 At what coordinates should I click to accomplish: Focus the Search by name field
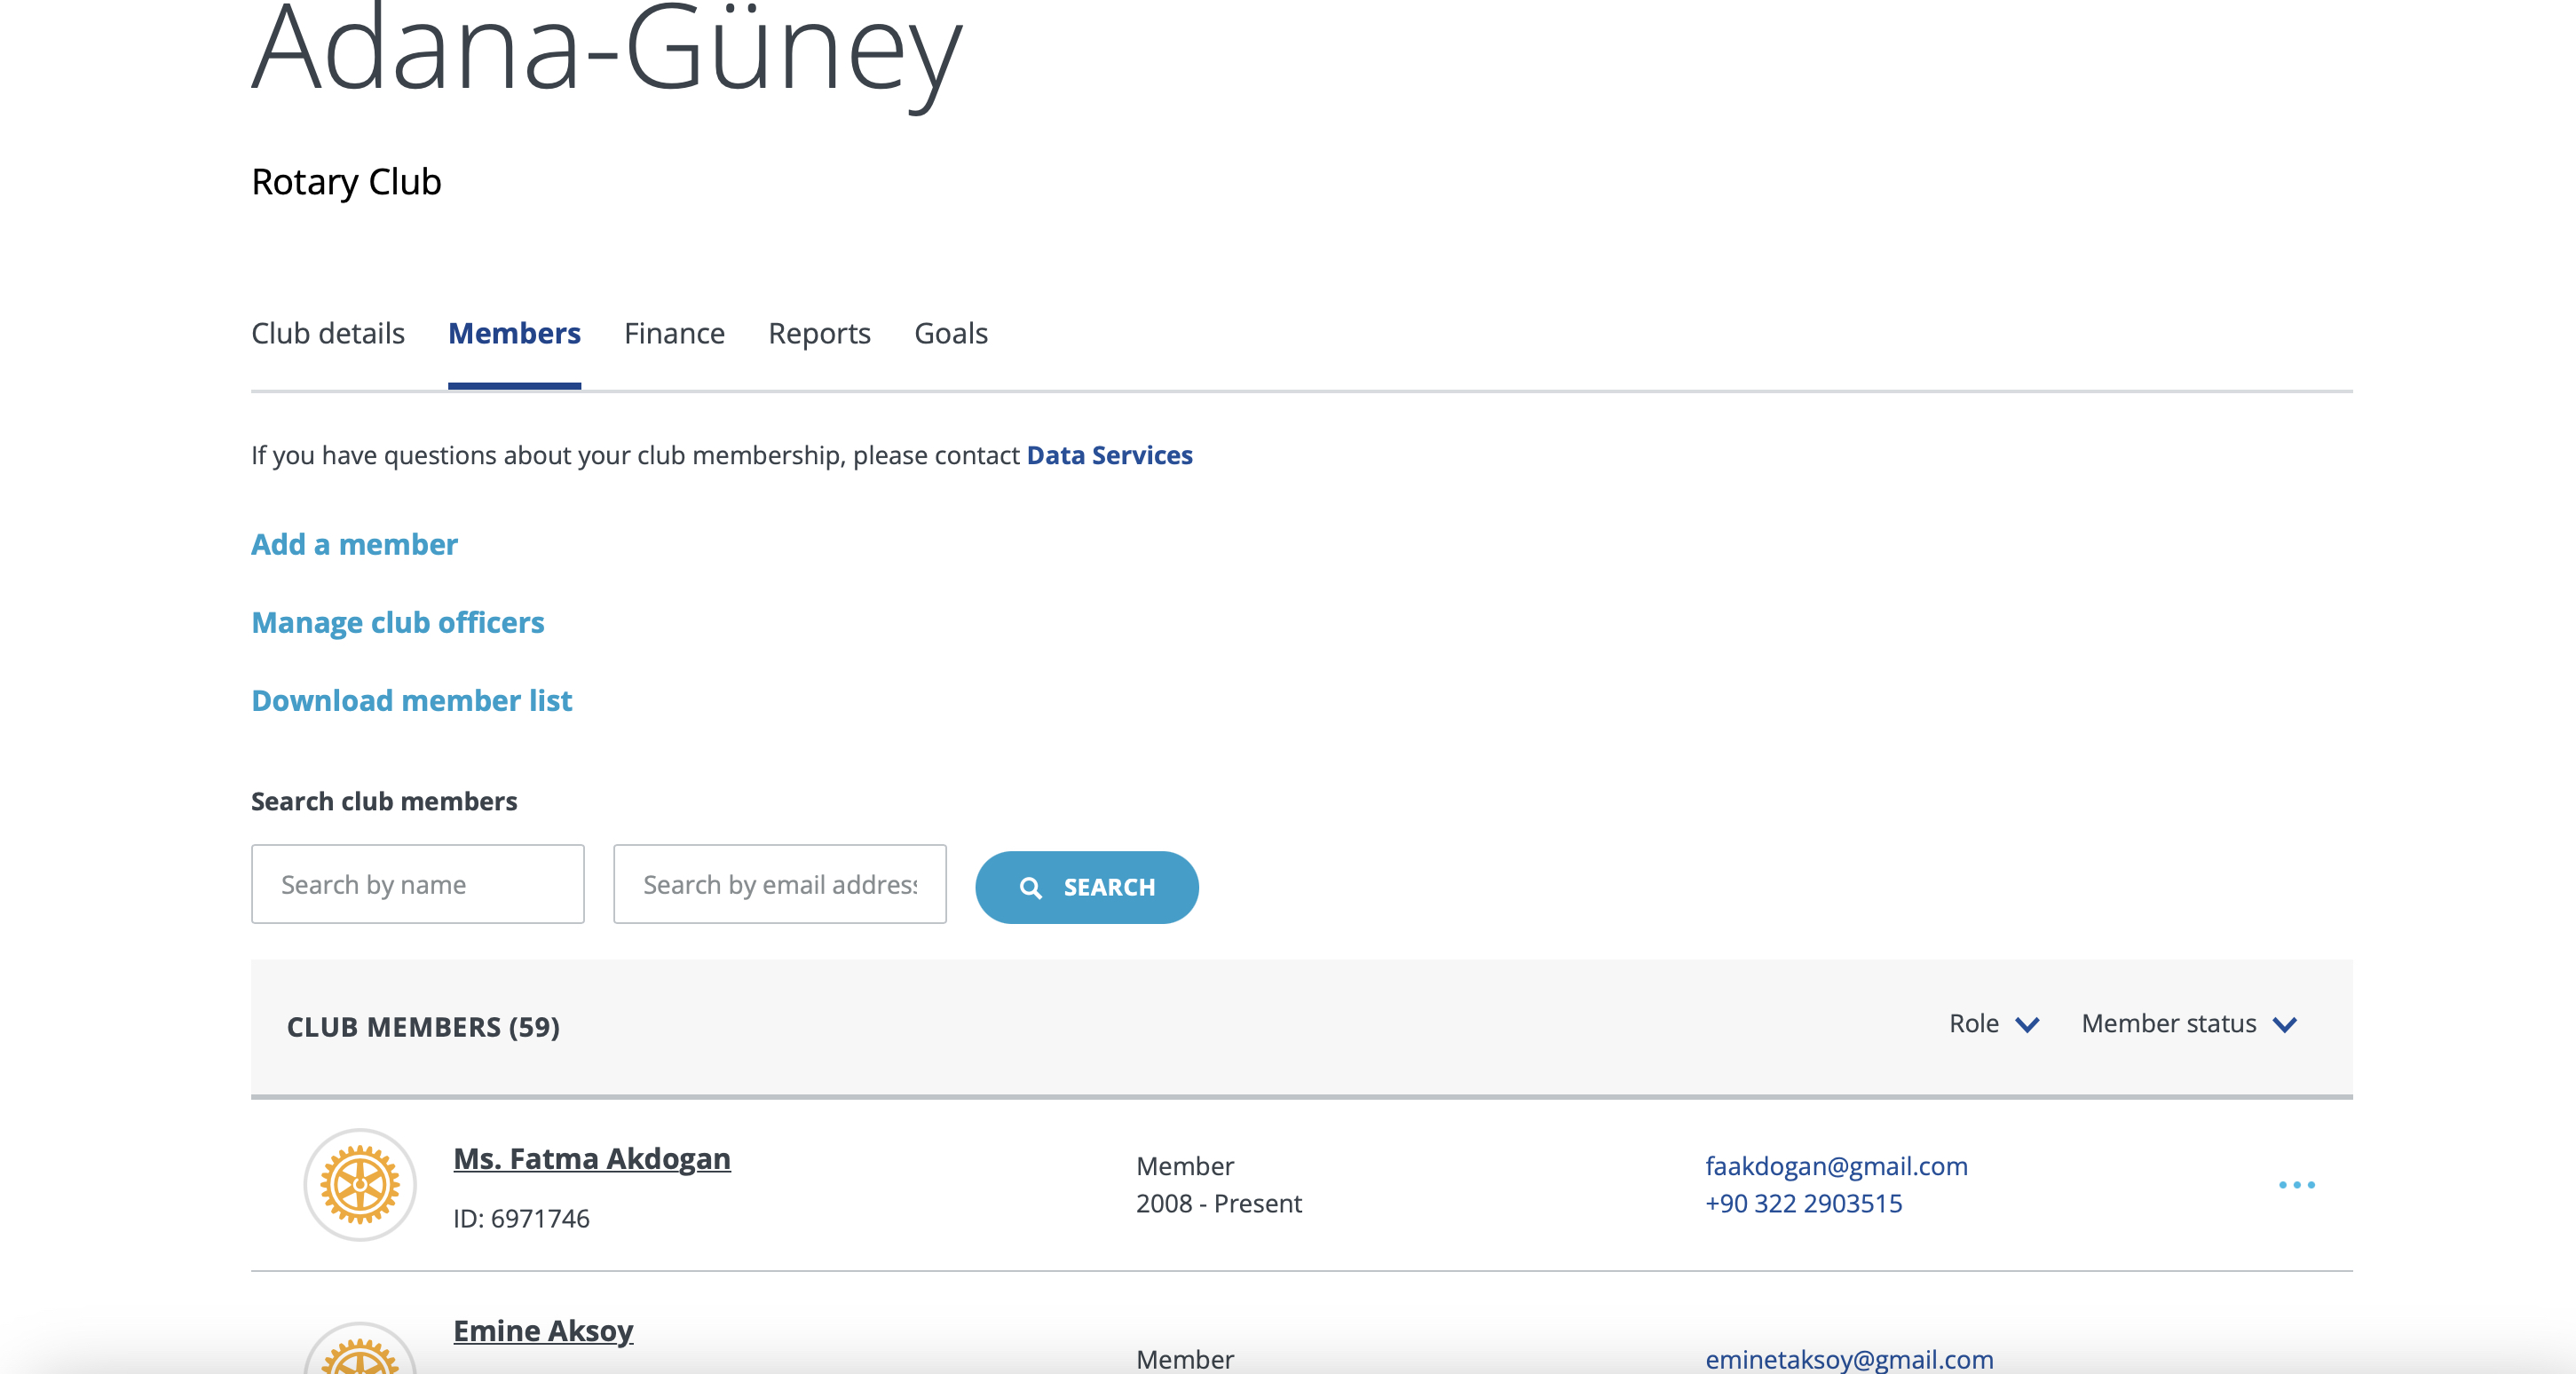pos(417,884)
